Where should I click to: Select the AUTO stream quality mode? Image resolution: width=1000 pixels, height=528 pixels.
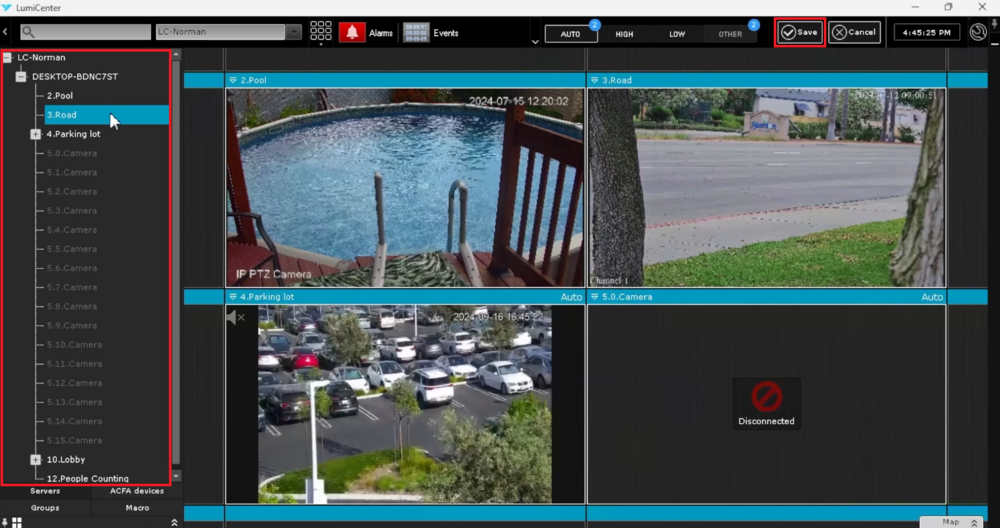tap(570, 34)
